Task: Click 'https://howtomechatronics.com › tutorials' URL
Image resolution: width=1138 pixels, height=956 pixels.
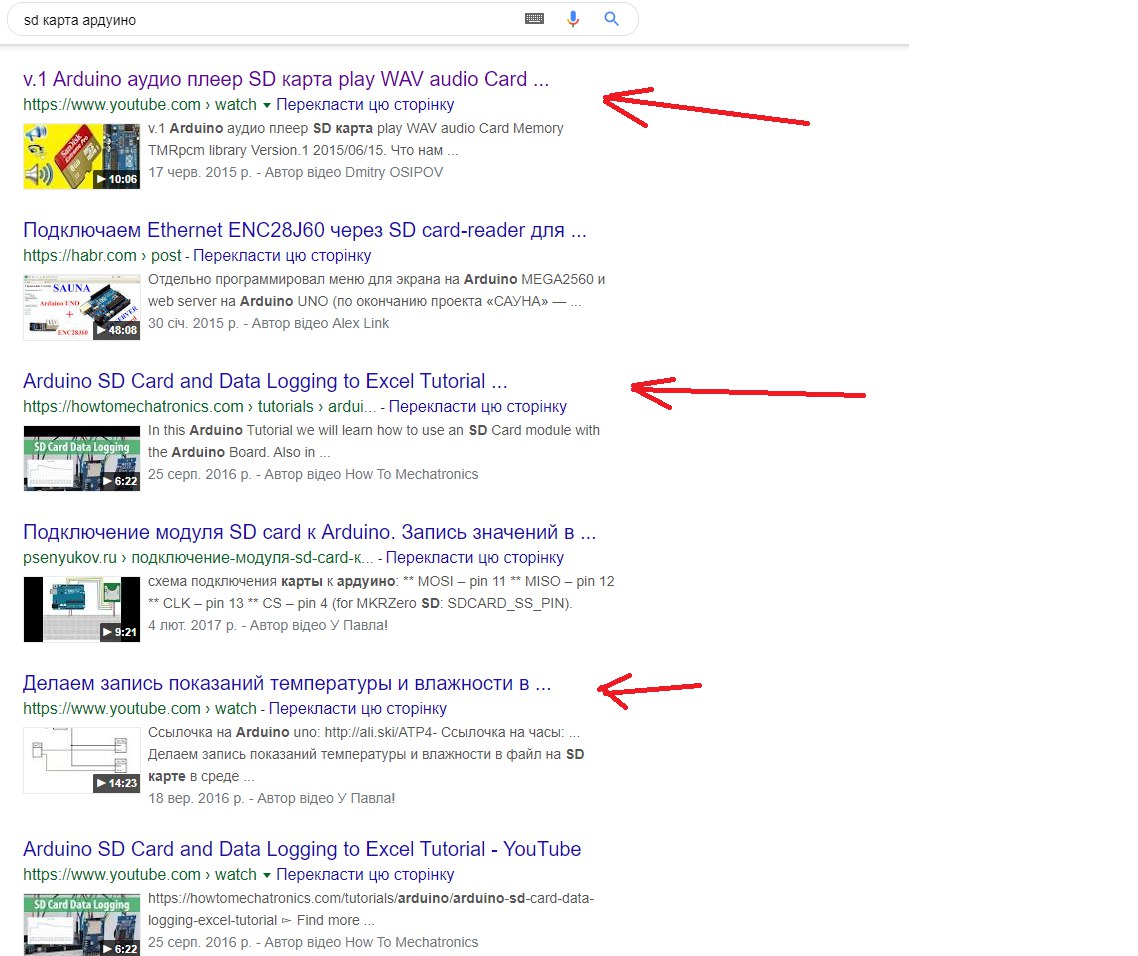Action: pyautogui.click(x=200, y=406)
